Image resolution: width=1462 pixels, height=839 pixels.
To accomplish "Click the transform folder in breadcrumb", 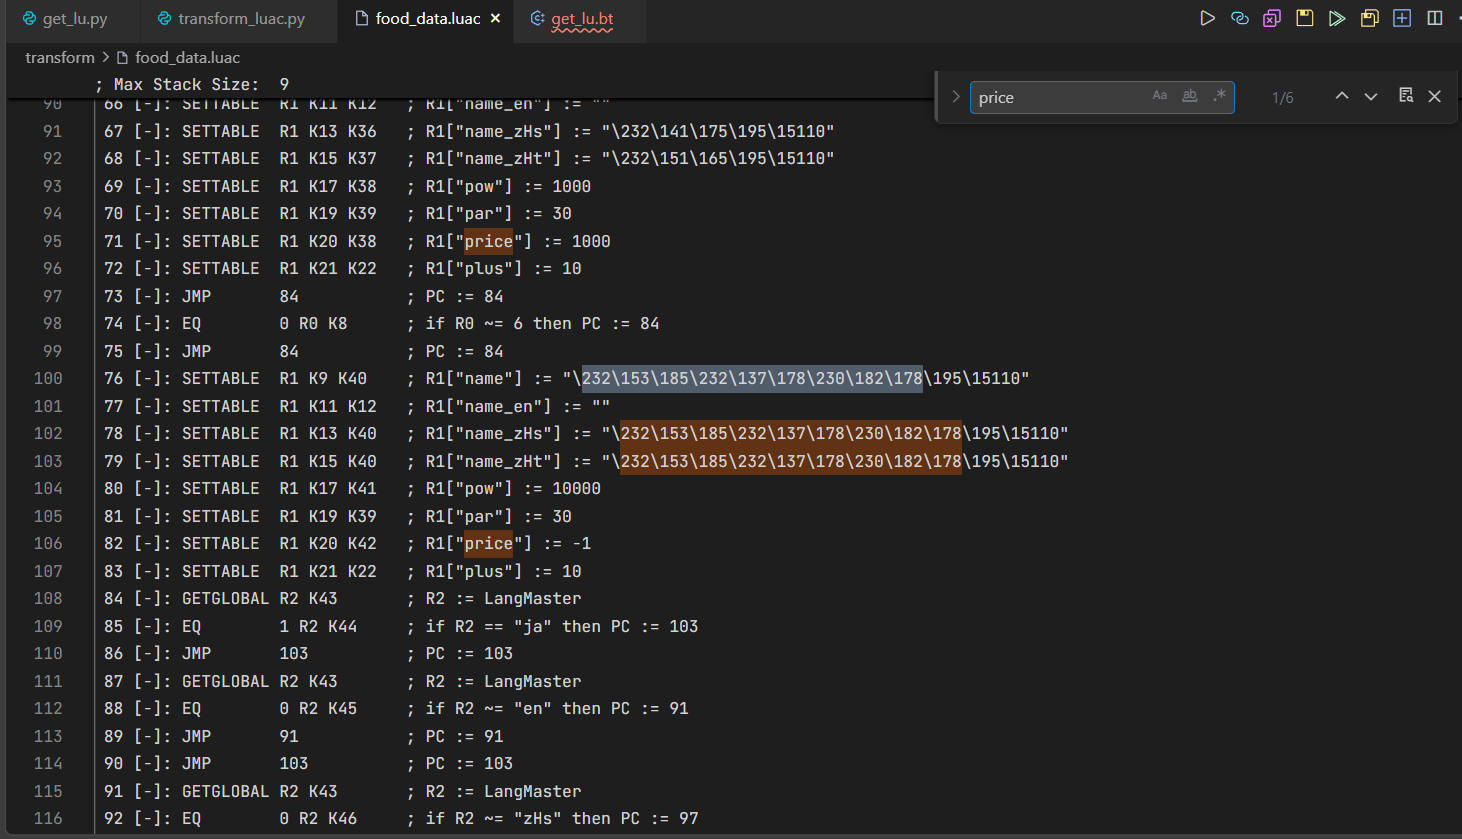I will coord(60,58).
